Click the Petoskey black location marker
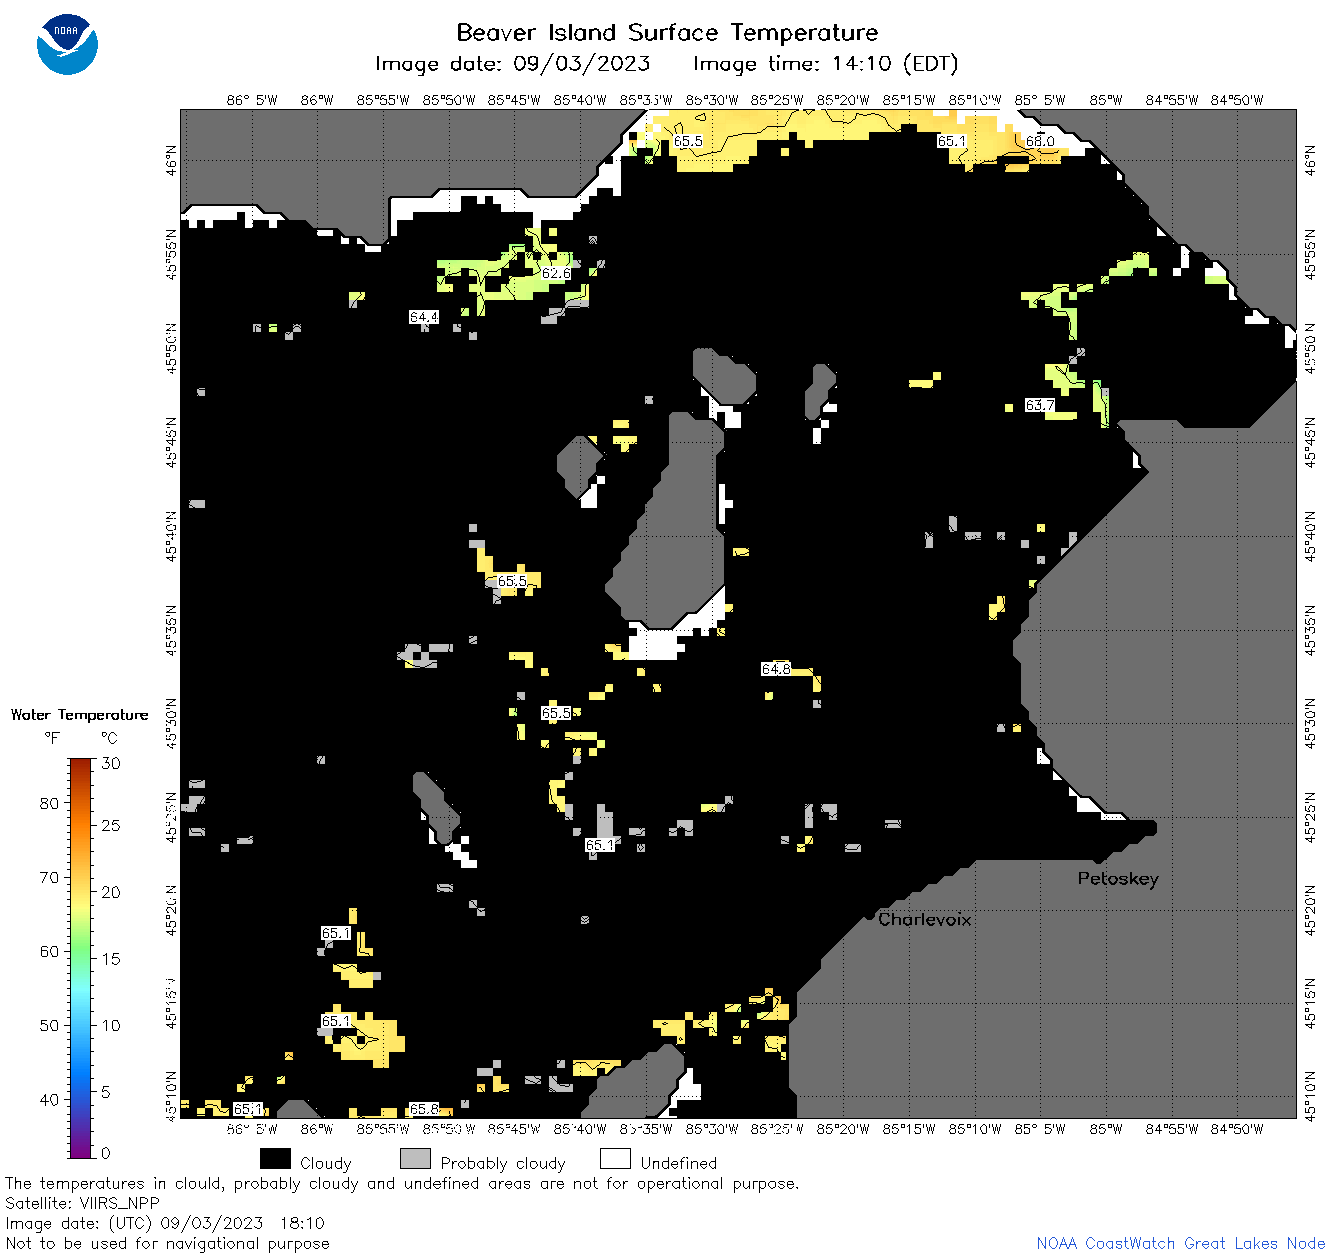 coord(1098,858)
